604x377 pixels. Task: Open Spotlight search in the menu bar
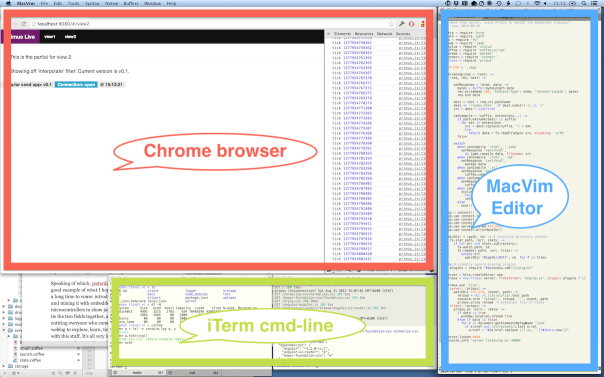[584, 3]
